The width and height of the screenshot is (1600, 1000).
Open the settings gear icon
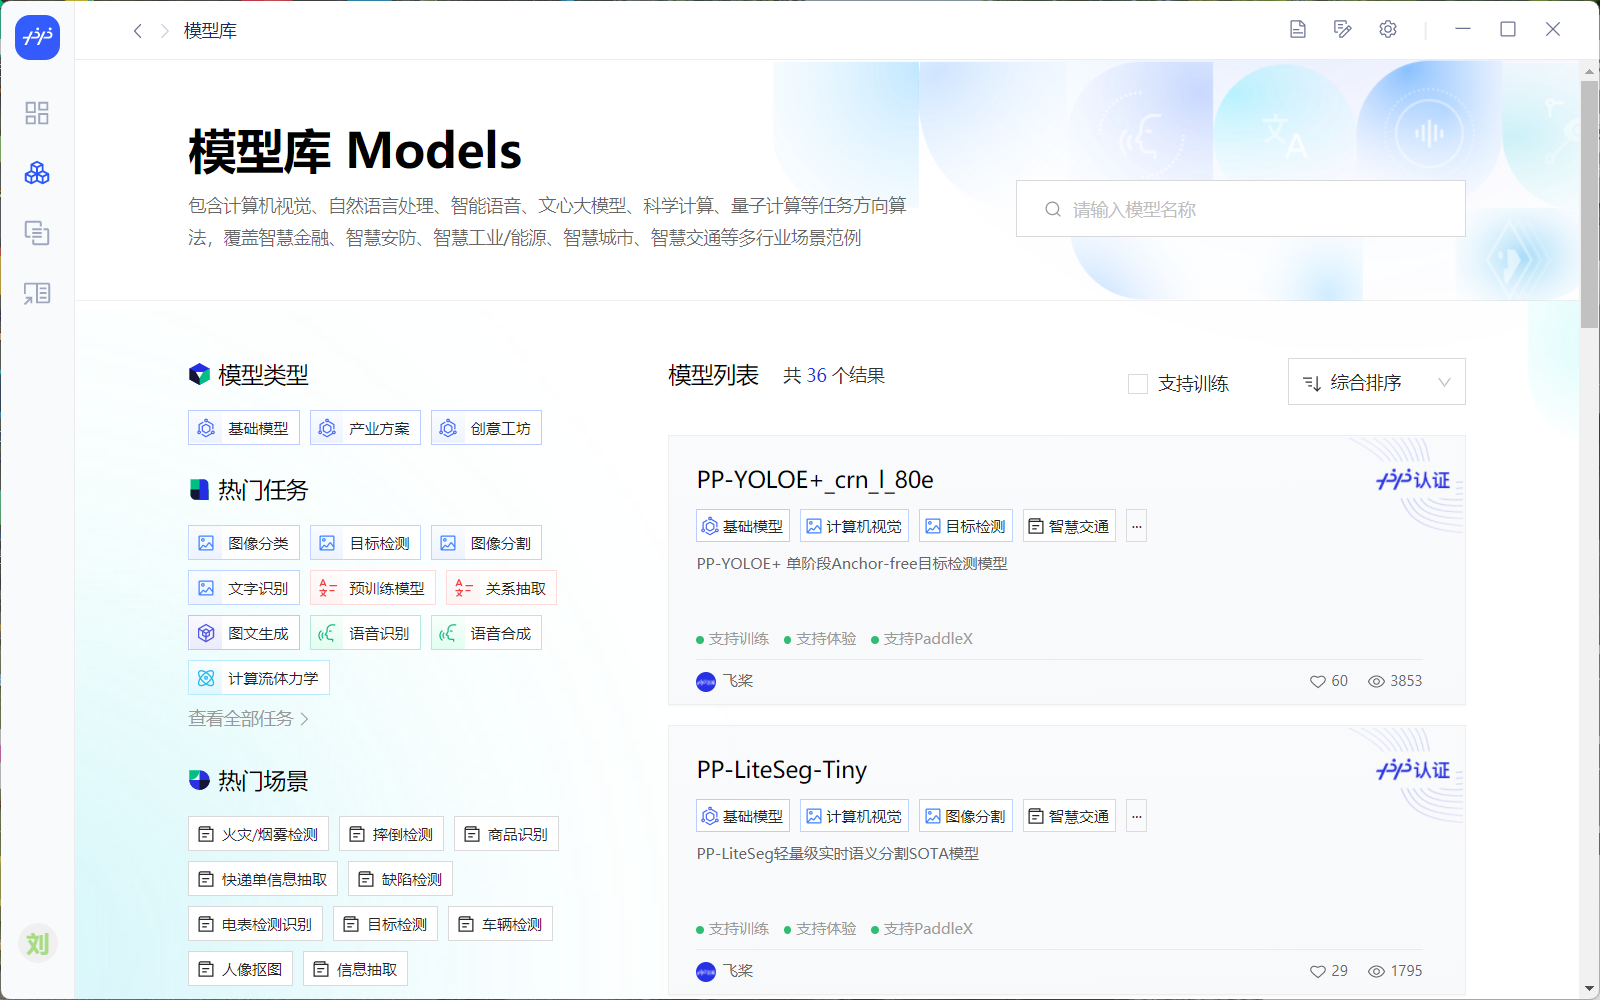click(x=1387, y=29)
